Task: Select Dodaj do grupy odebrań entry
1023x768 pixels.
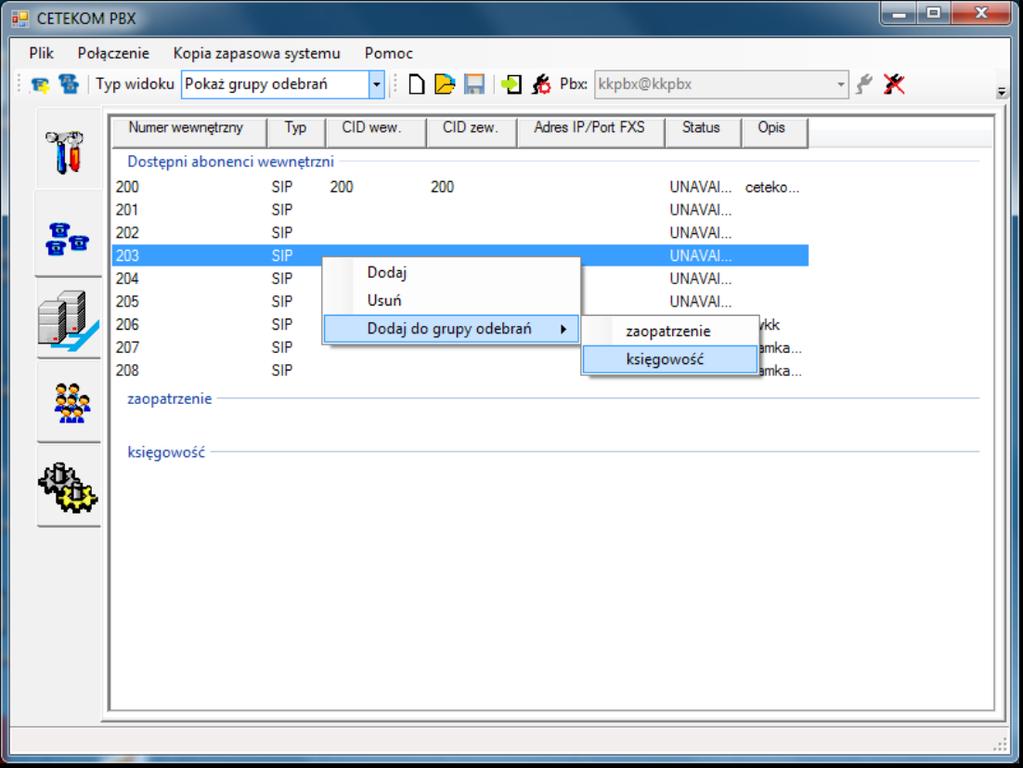Action: coord(451,329)
